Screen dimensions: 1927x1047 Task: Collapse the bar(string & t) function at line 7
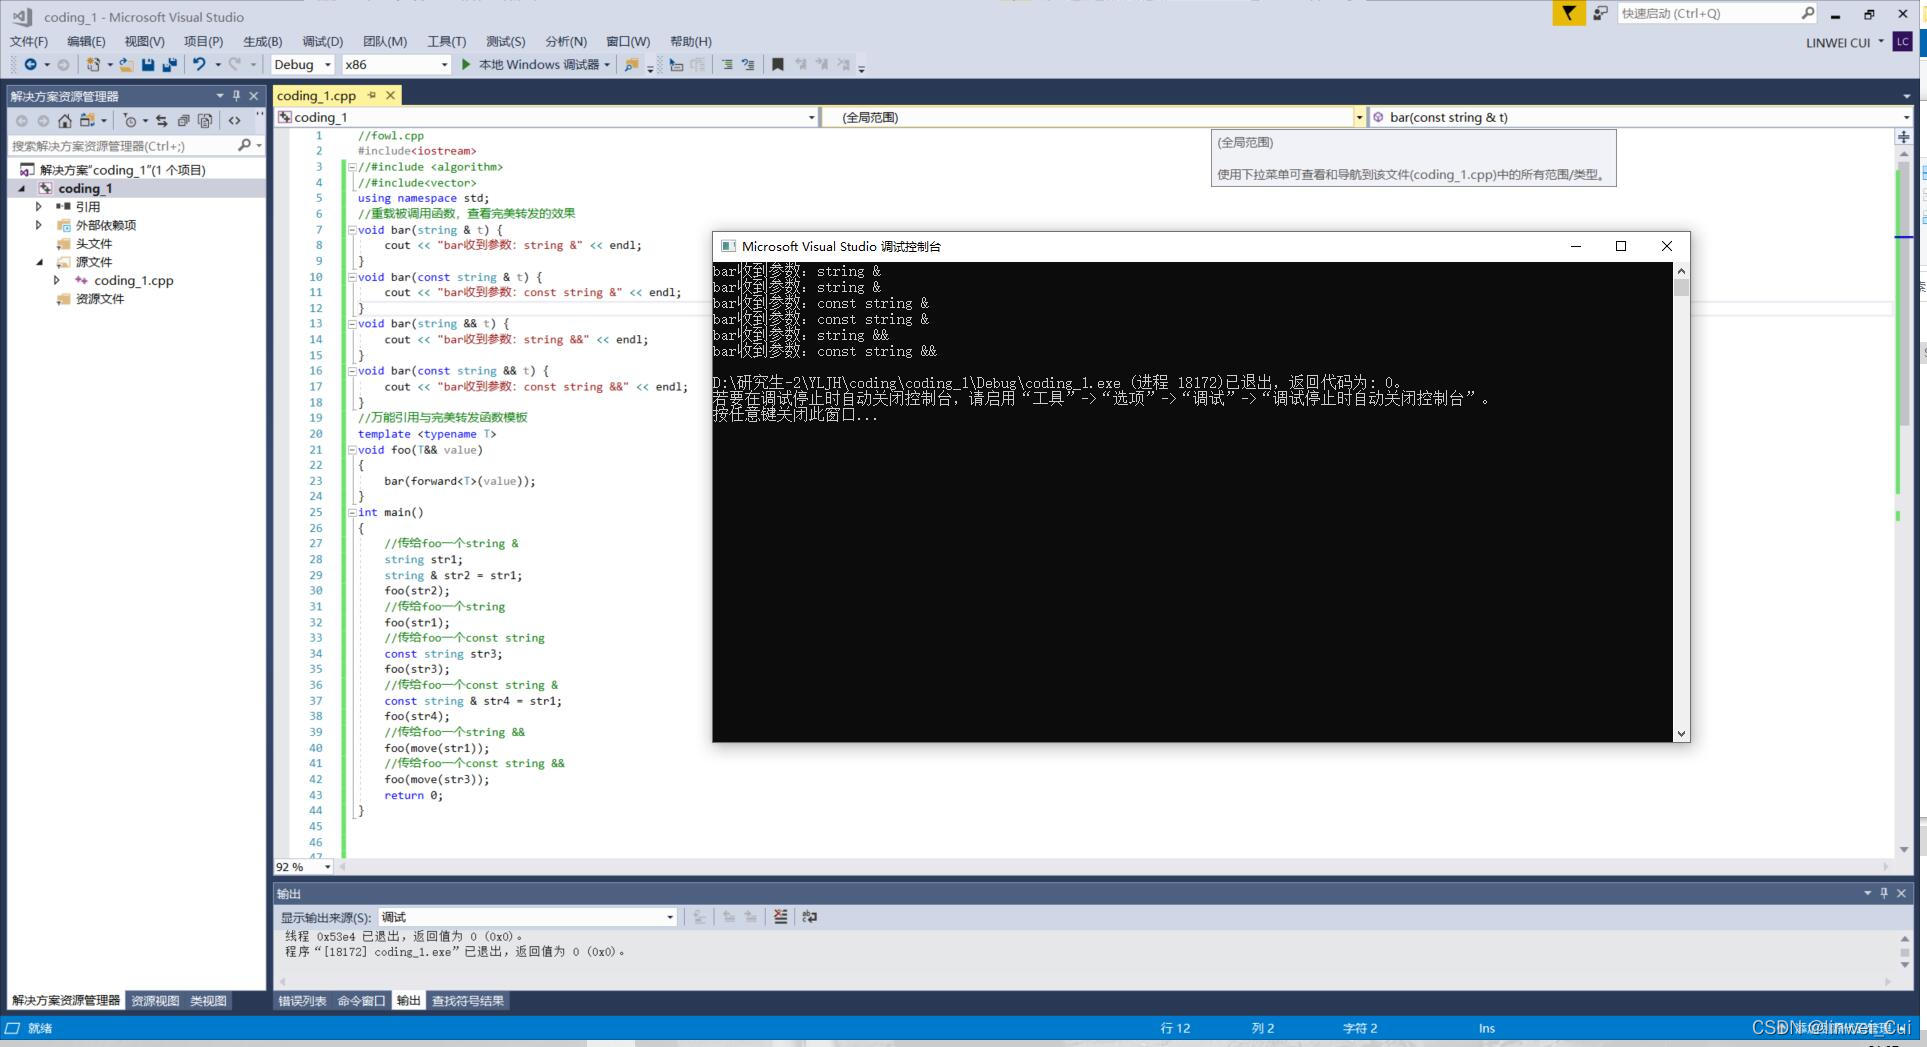click(352, 230)
